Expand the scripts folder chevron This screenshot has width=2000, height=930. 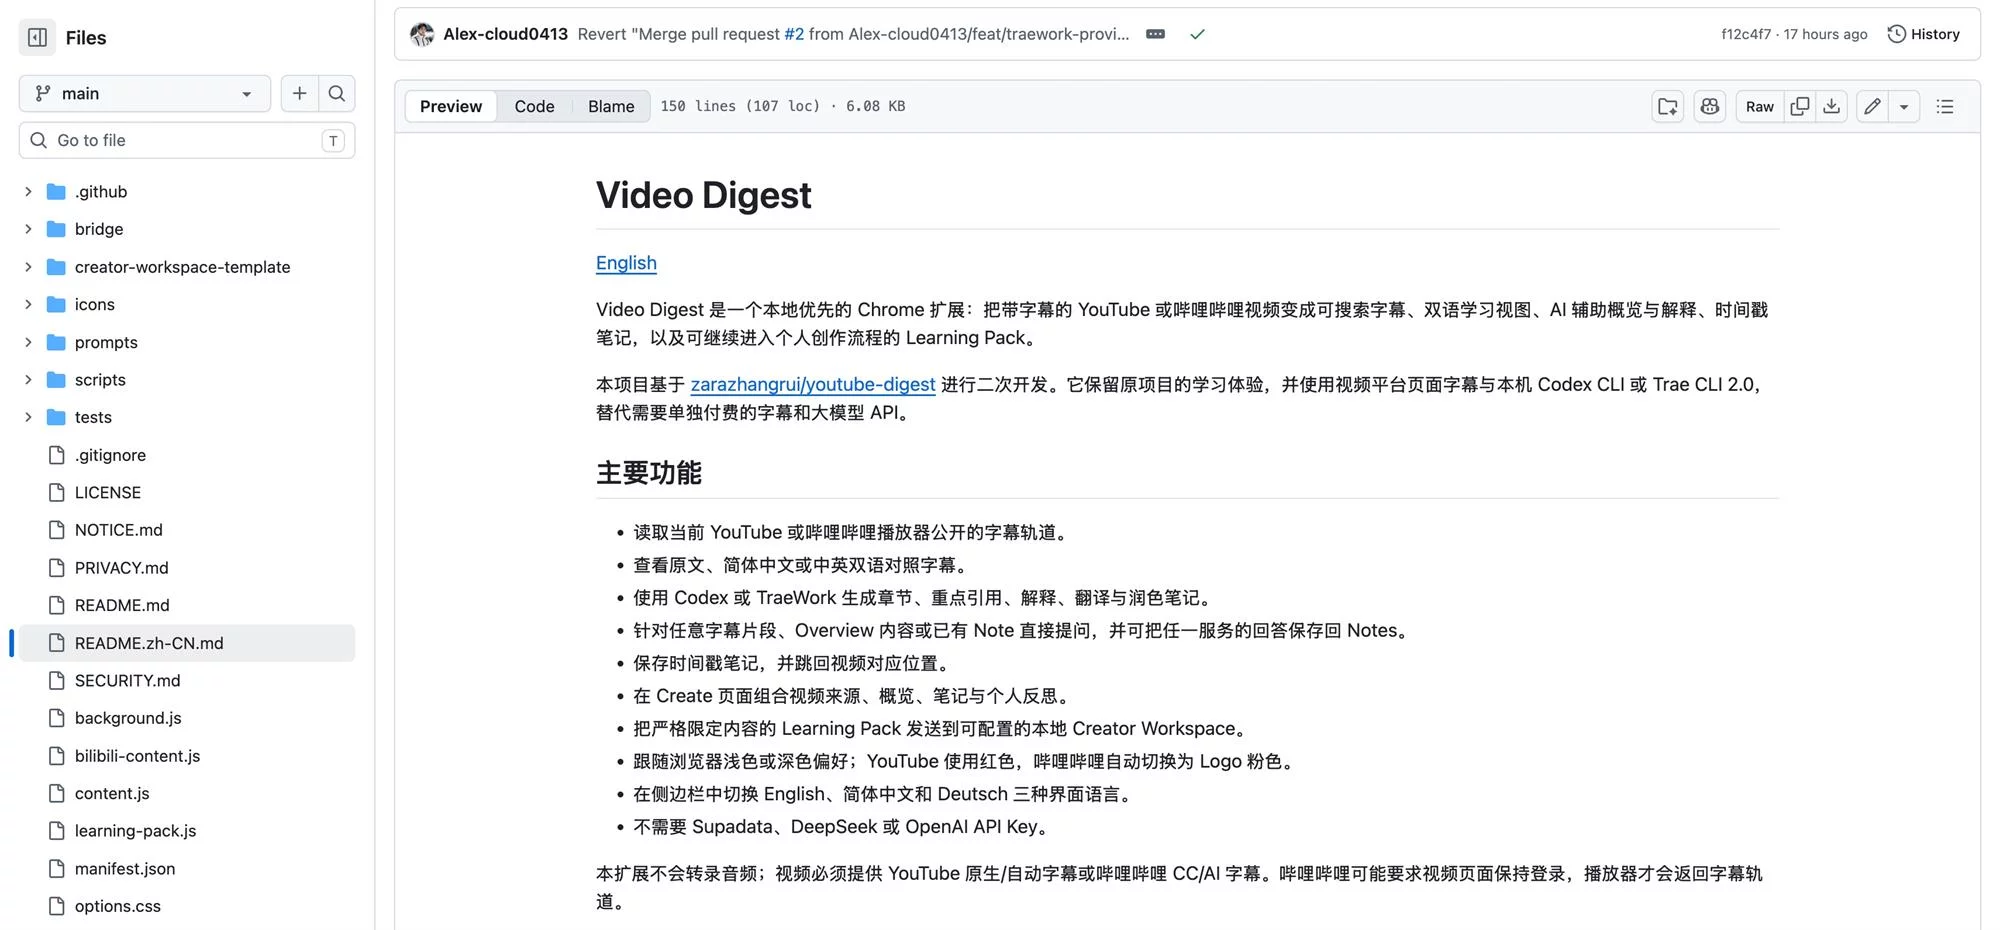coord(28,380)
